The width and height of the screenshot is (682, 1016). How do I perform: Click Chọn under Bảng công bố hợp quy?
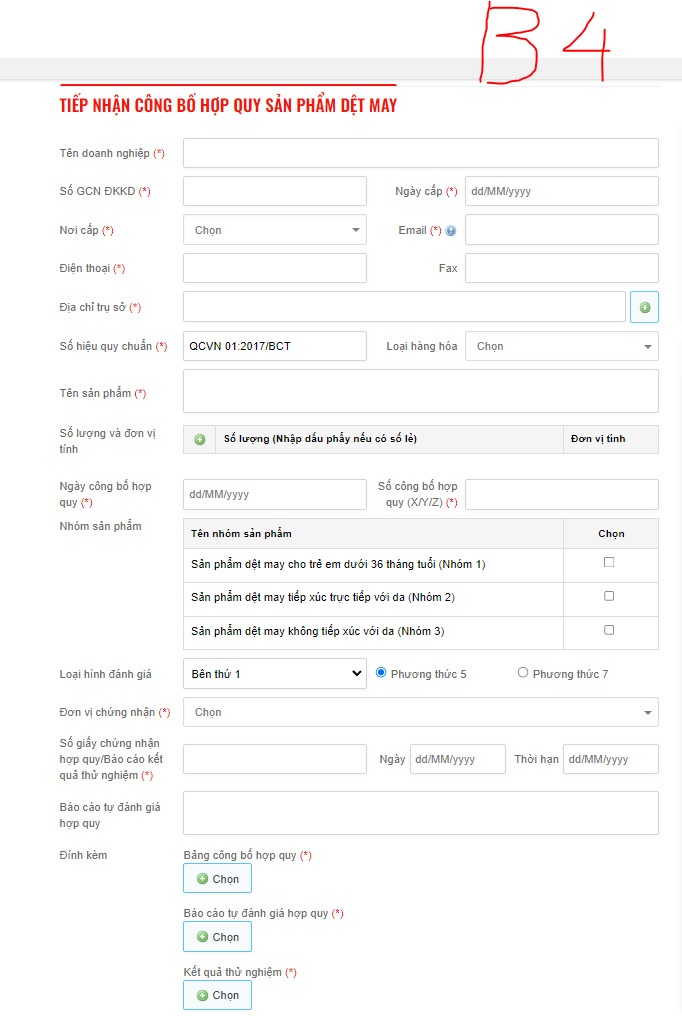tap(218, 879)
